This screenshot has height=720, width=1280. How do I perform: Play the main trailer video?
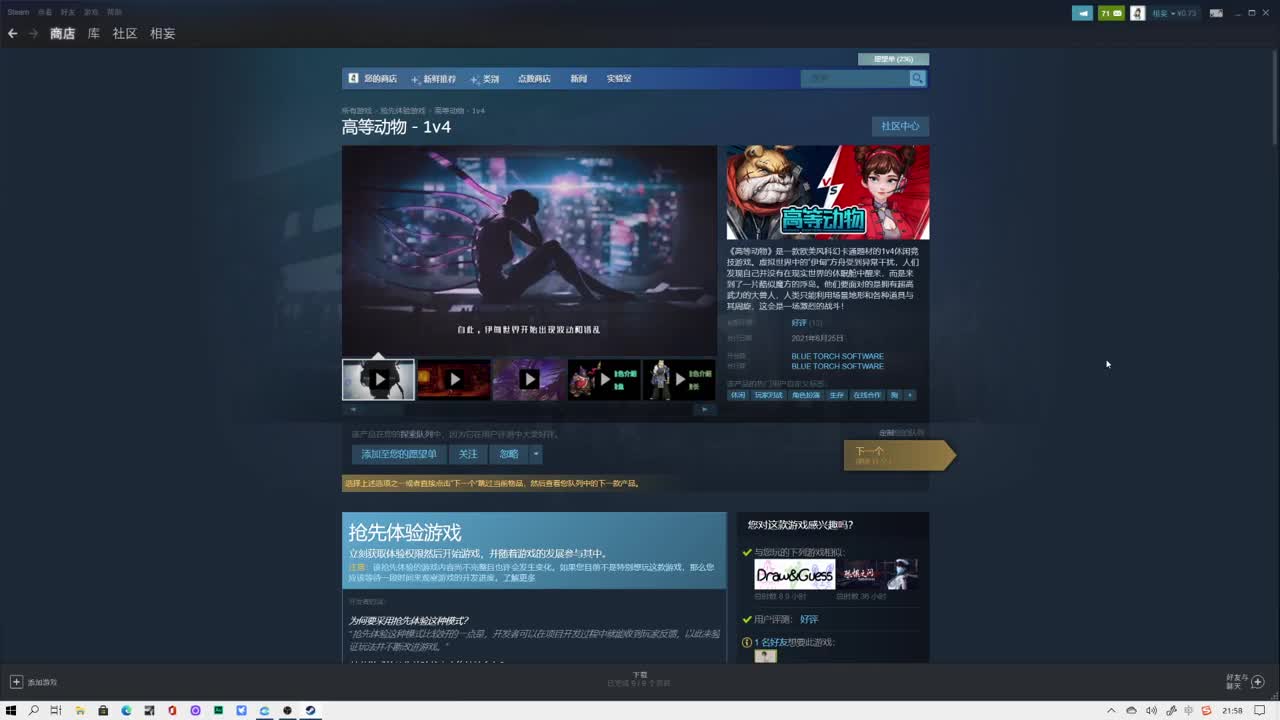[529, 250]
